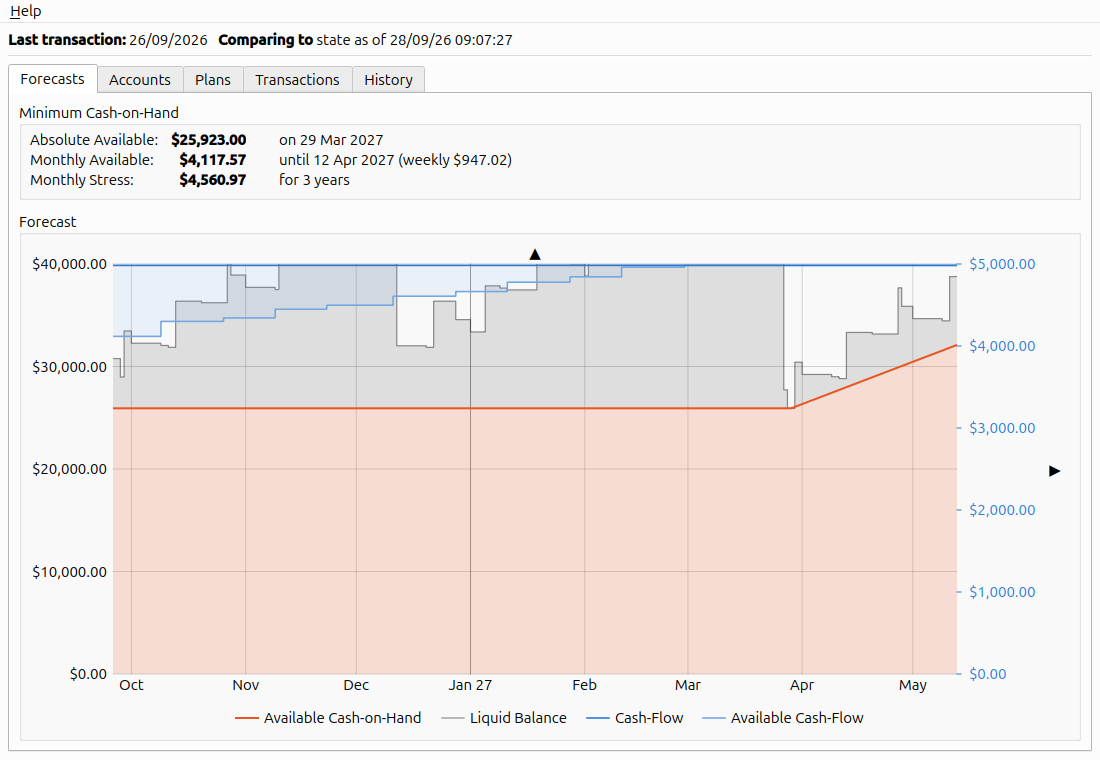Open the Help menu

point(25,11)
